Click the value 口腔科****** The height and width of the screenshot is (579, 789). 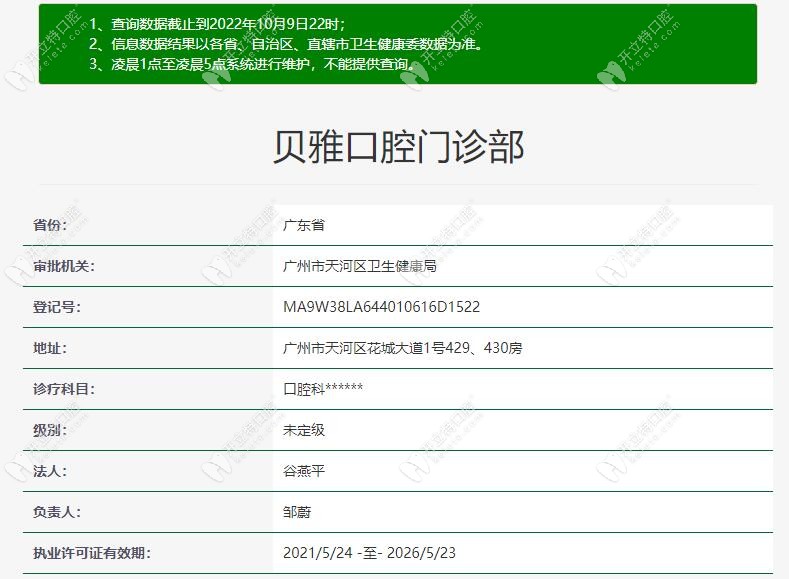tap(323, 389)
